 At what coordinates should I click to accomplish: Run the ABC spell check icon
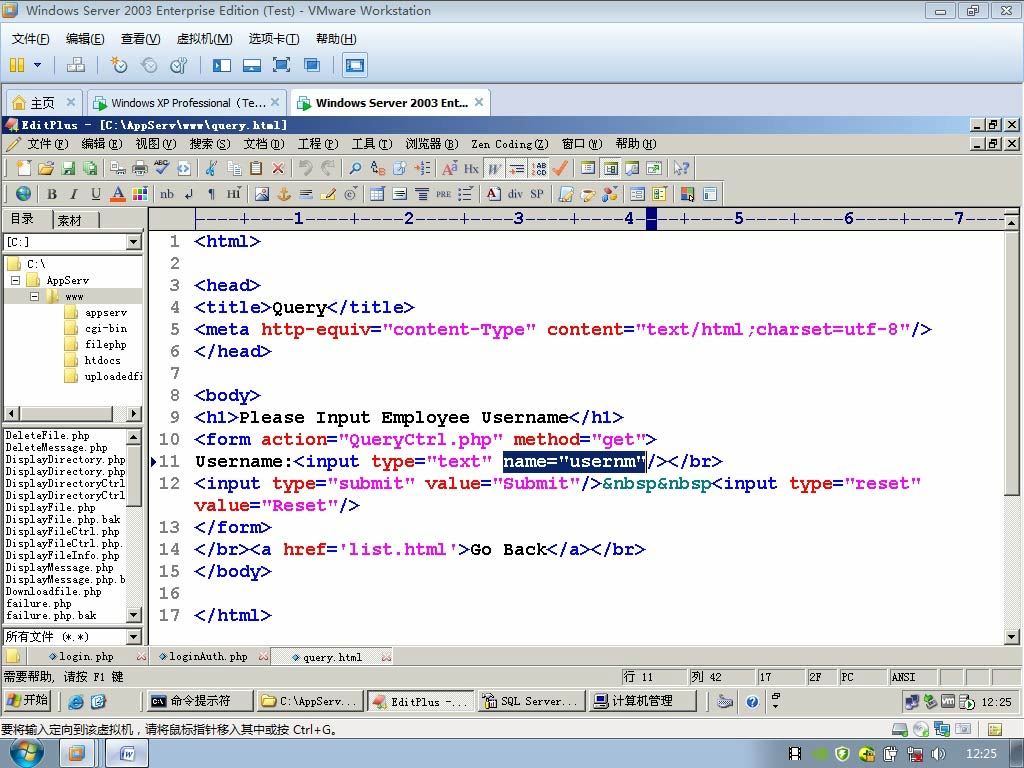pos(161,168)
